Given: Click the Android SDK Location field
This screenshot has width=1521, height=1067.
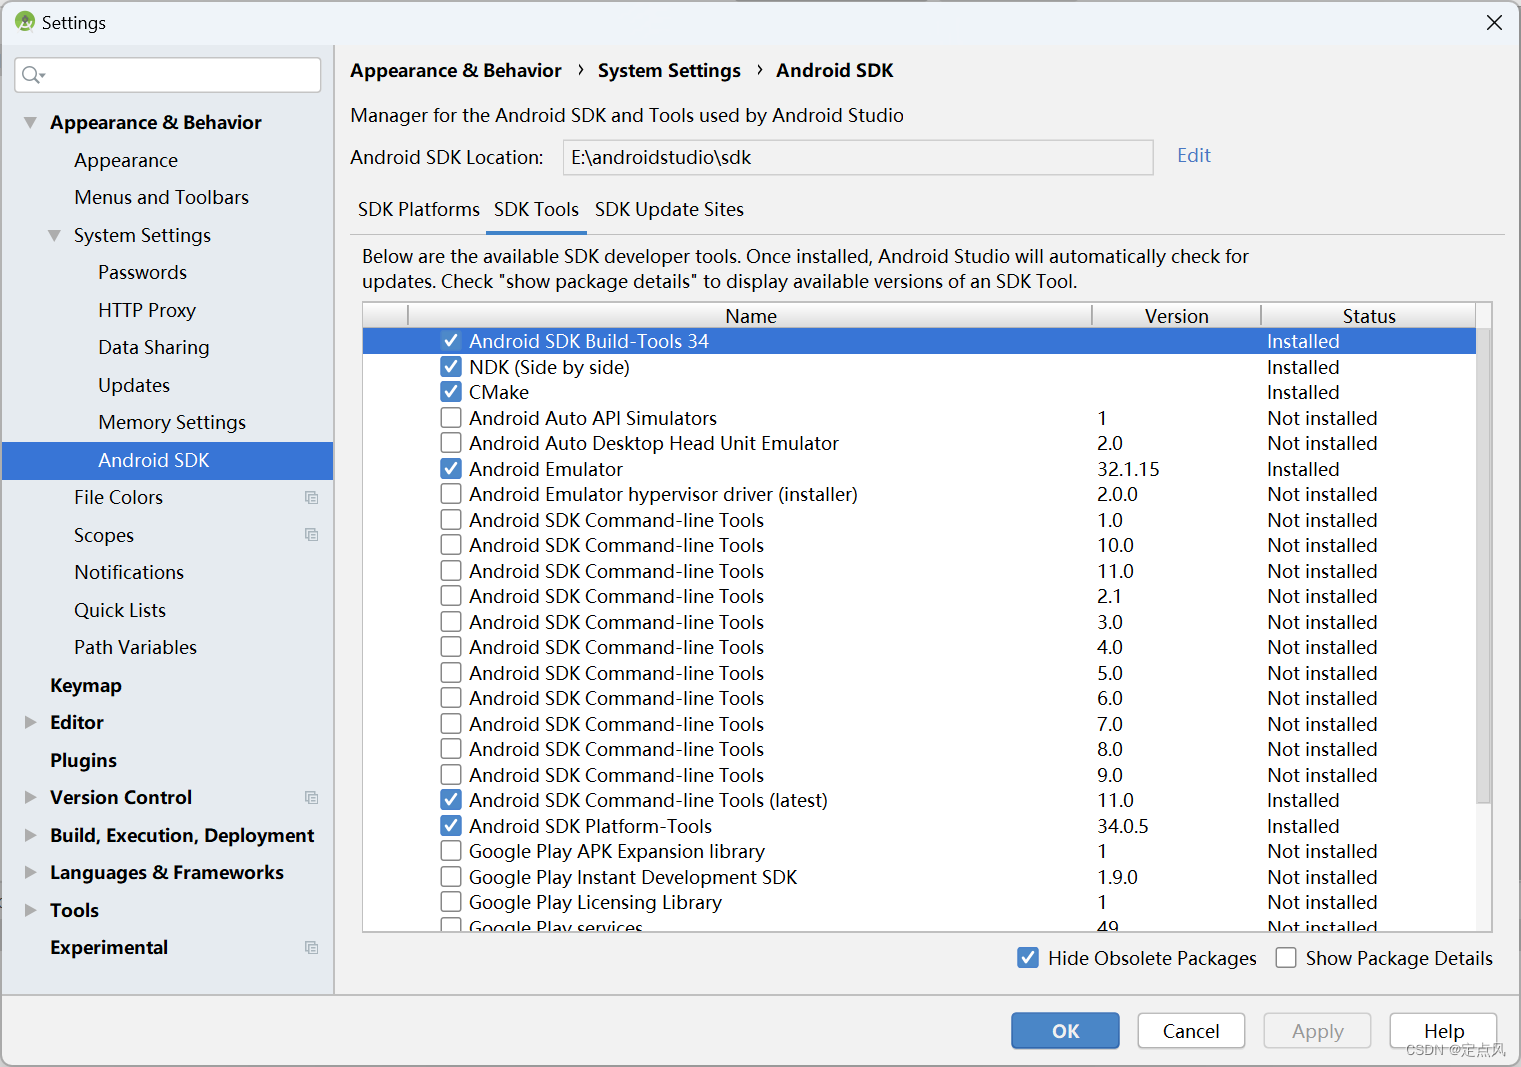Looking at the screenshot, I should tap(858, 157).
